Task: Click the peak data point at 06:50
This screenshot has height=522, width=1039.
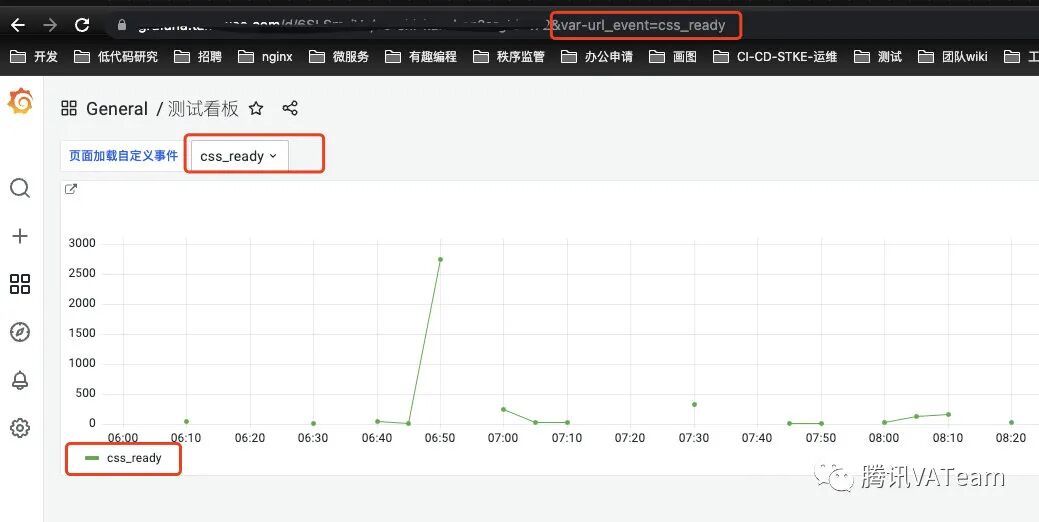Action: pyautogui.click(x=440, y=260)
